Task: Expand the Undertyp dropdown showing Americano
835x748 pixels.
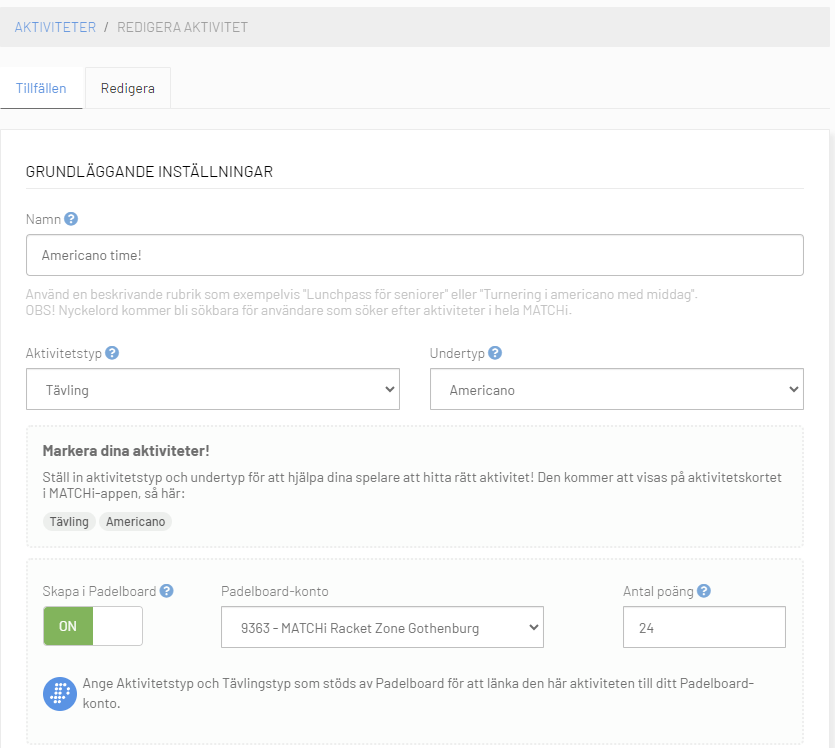Action: tap(616, 390)
